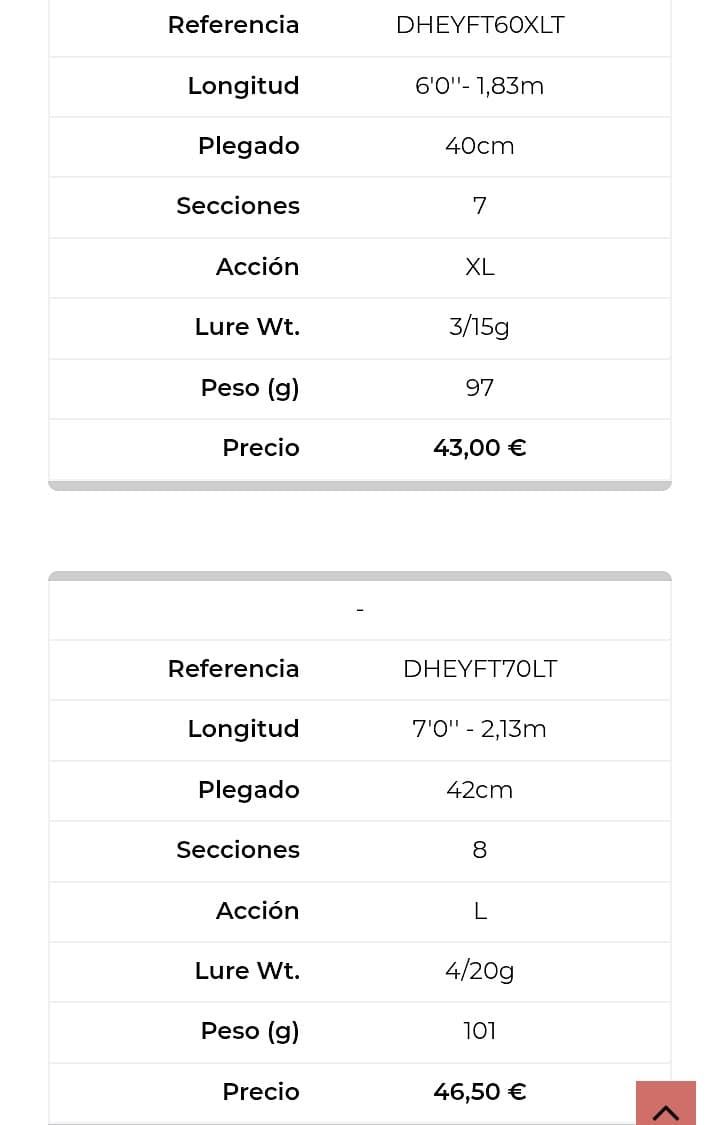
Task: Click the dash header of second table
Action: (360, 610)
